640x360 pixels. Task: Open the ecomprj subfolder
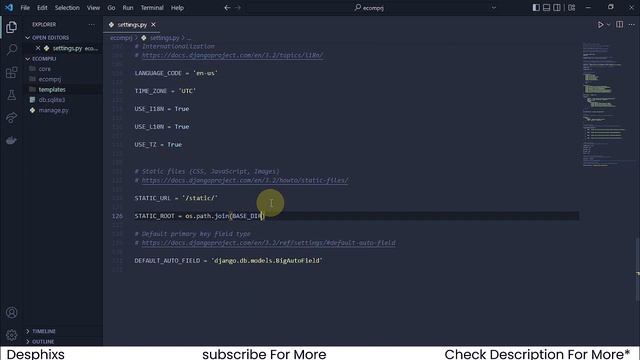click(50, 79)
